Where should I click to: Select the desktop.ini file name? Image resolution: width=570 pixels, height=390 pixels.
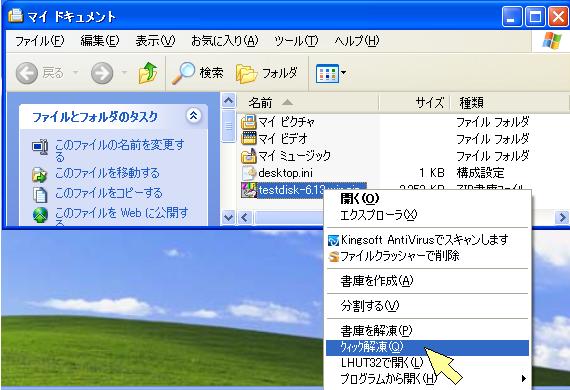pos(285,173)
